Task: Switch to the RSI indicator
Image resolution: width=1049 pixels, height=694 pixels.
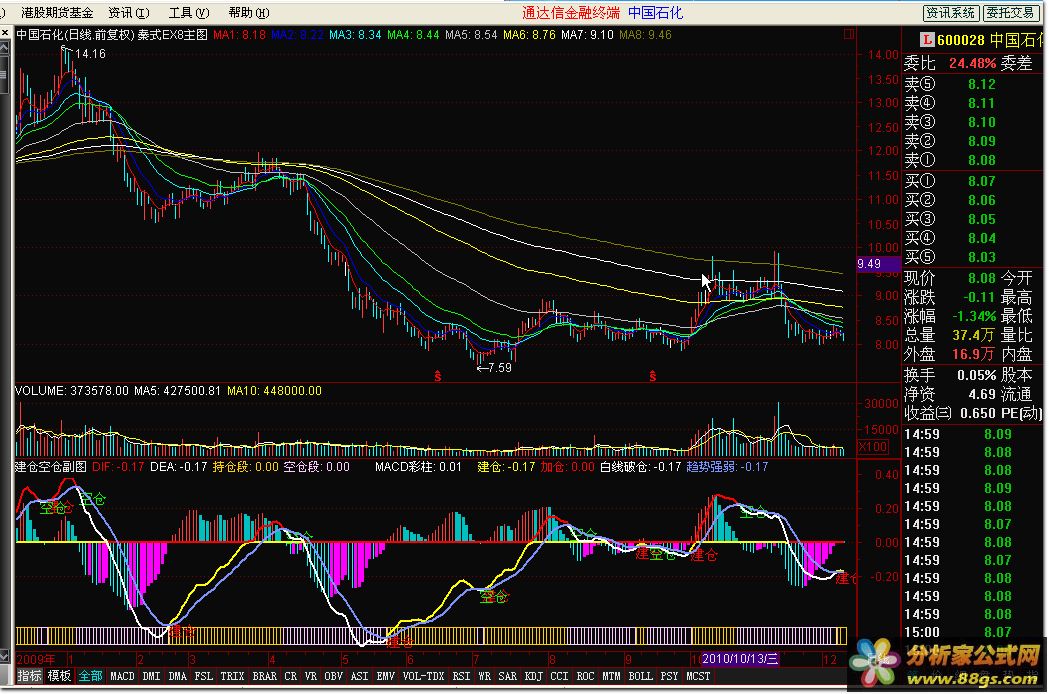Action: pos(461,677)
